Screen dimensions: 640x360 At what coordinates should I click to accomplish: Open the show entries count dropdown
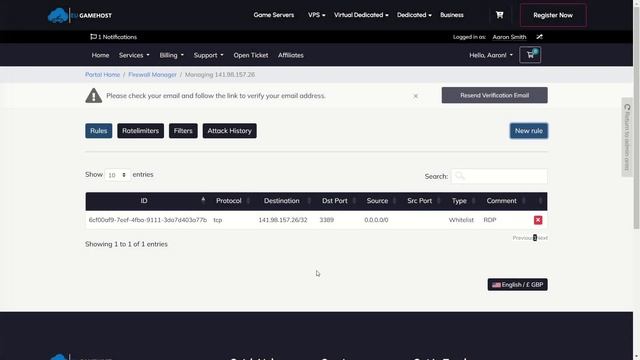click(x=117, y=175)
